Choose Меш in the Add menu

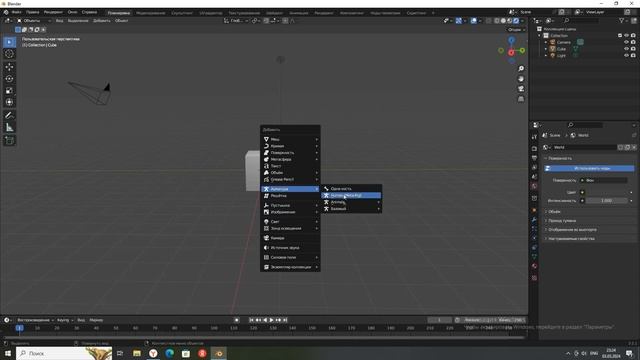290,139
